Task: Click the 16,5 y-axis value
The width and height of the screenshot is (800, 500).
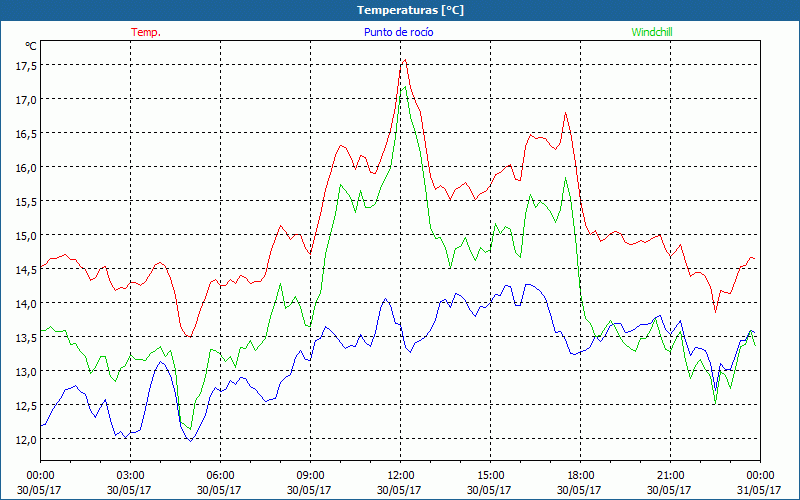Action: 26,134
